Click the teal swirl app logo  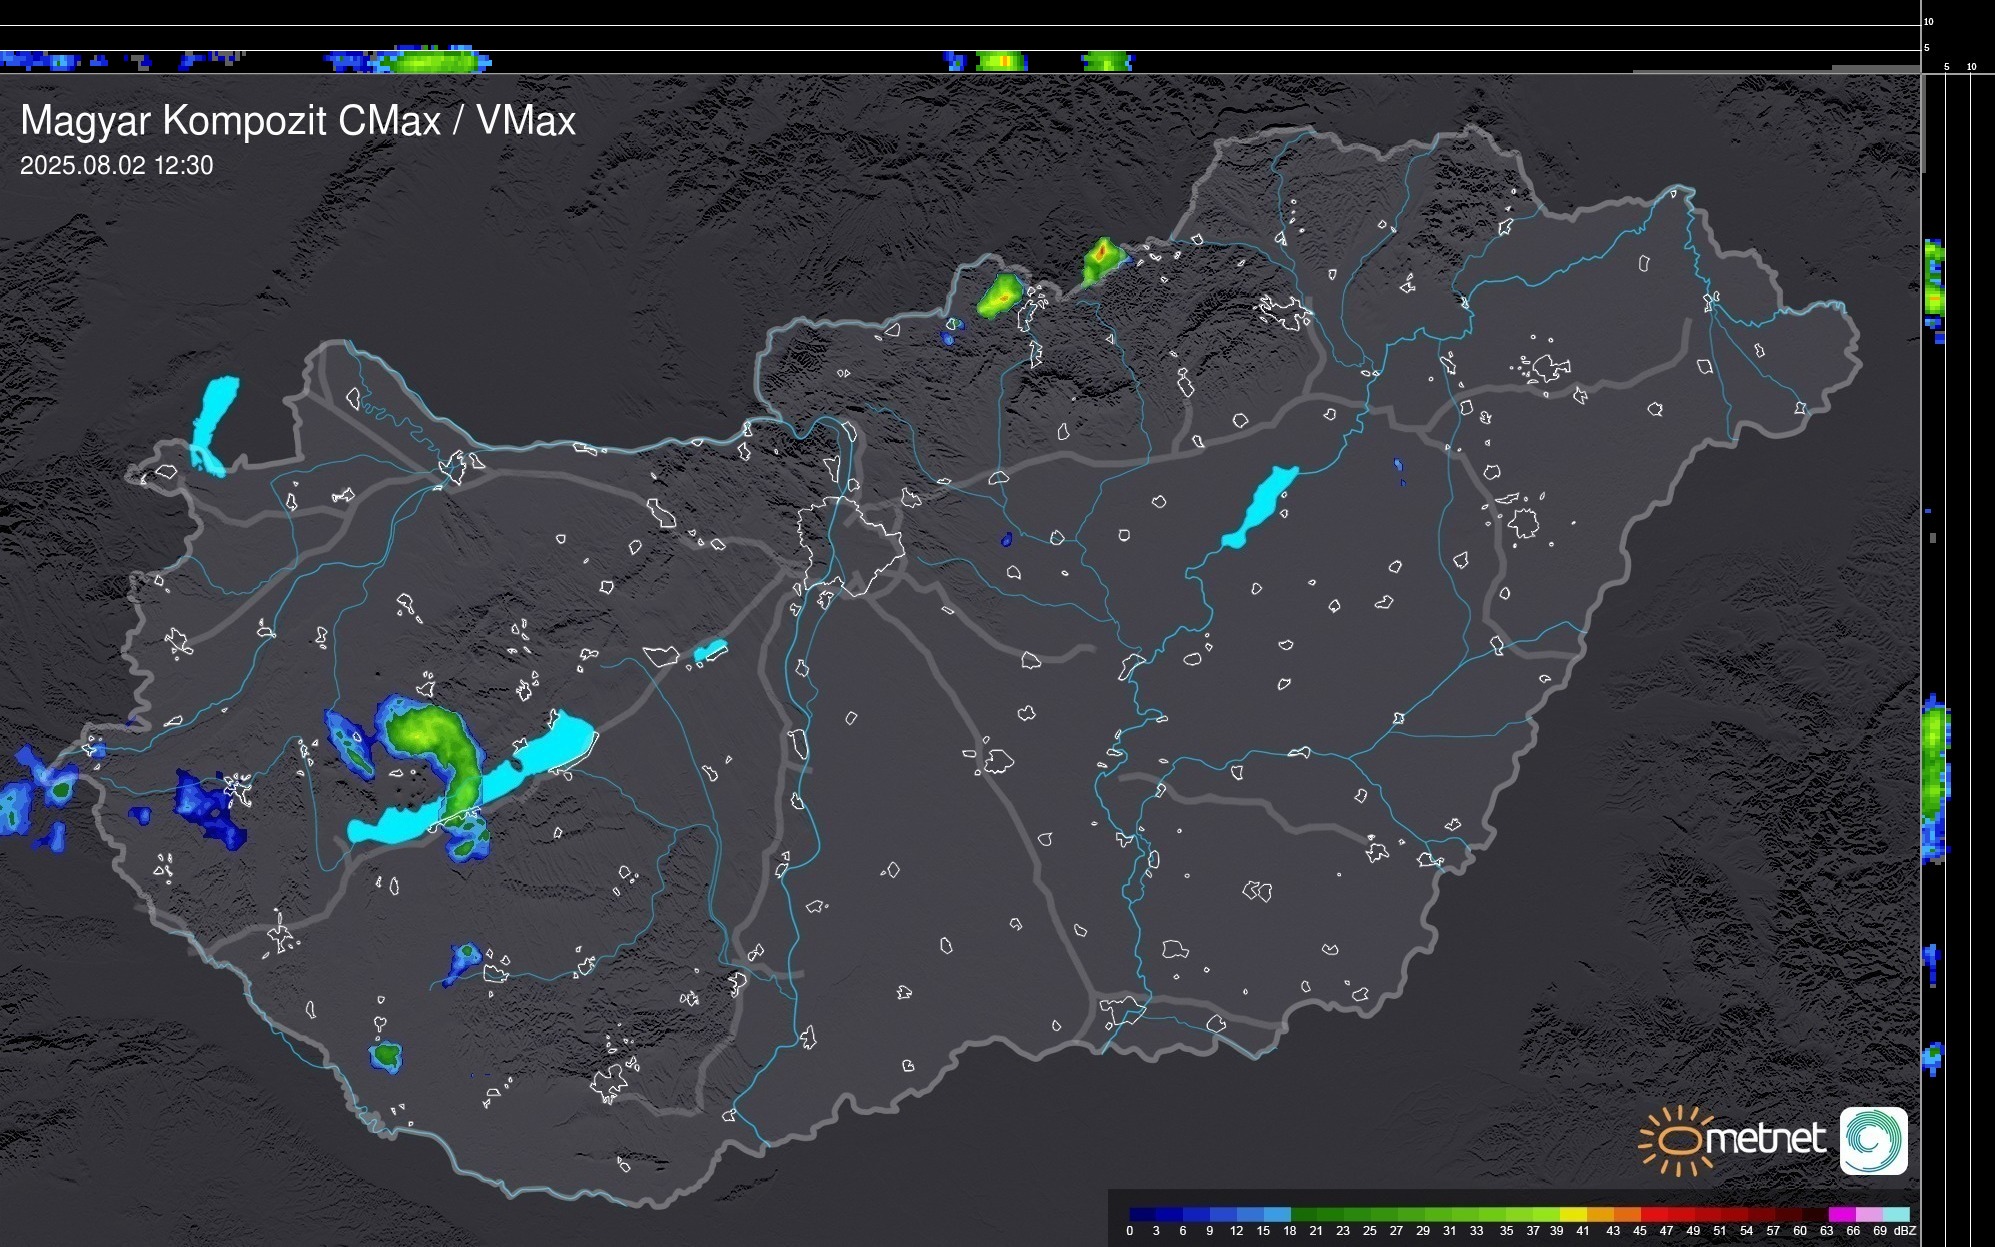(1873, 1140)
